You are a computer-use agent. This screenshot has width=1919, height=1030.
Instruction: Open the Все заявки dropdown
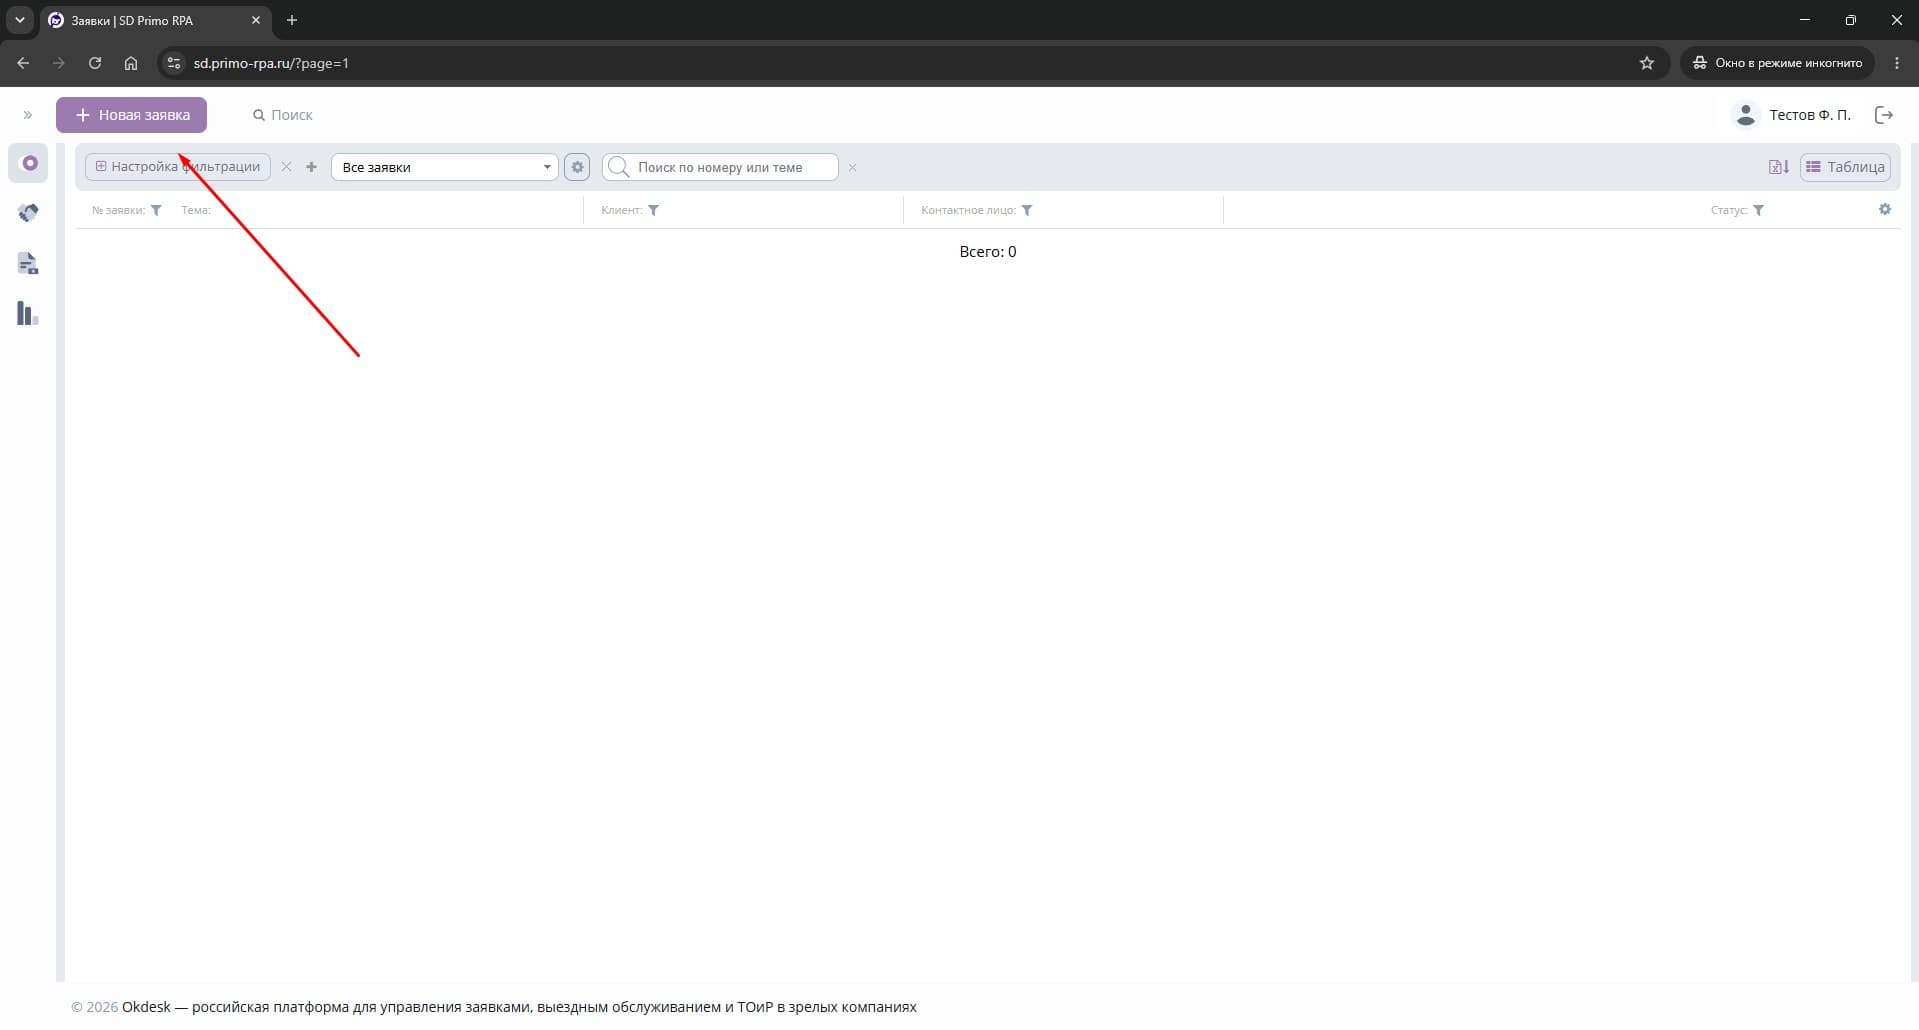pos(445,167)
